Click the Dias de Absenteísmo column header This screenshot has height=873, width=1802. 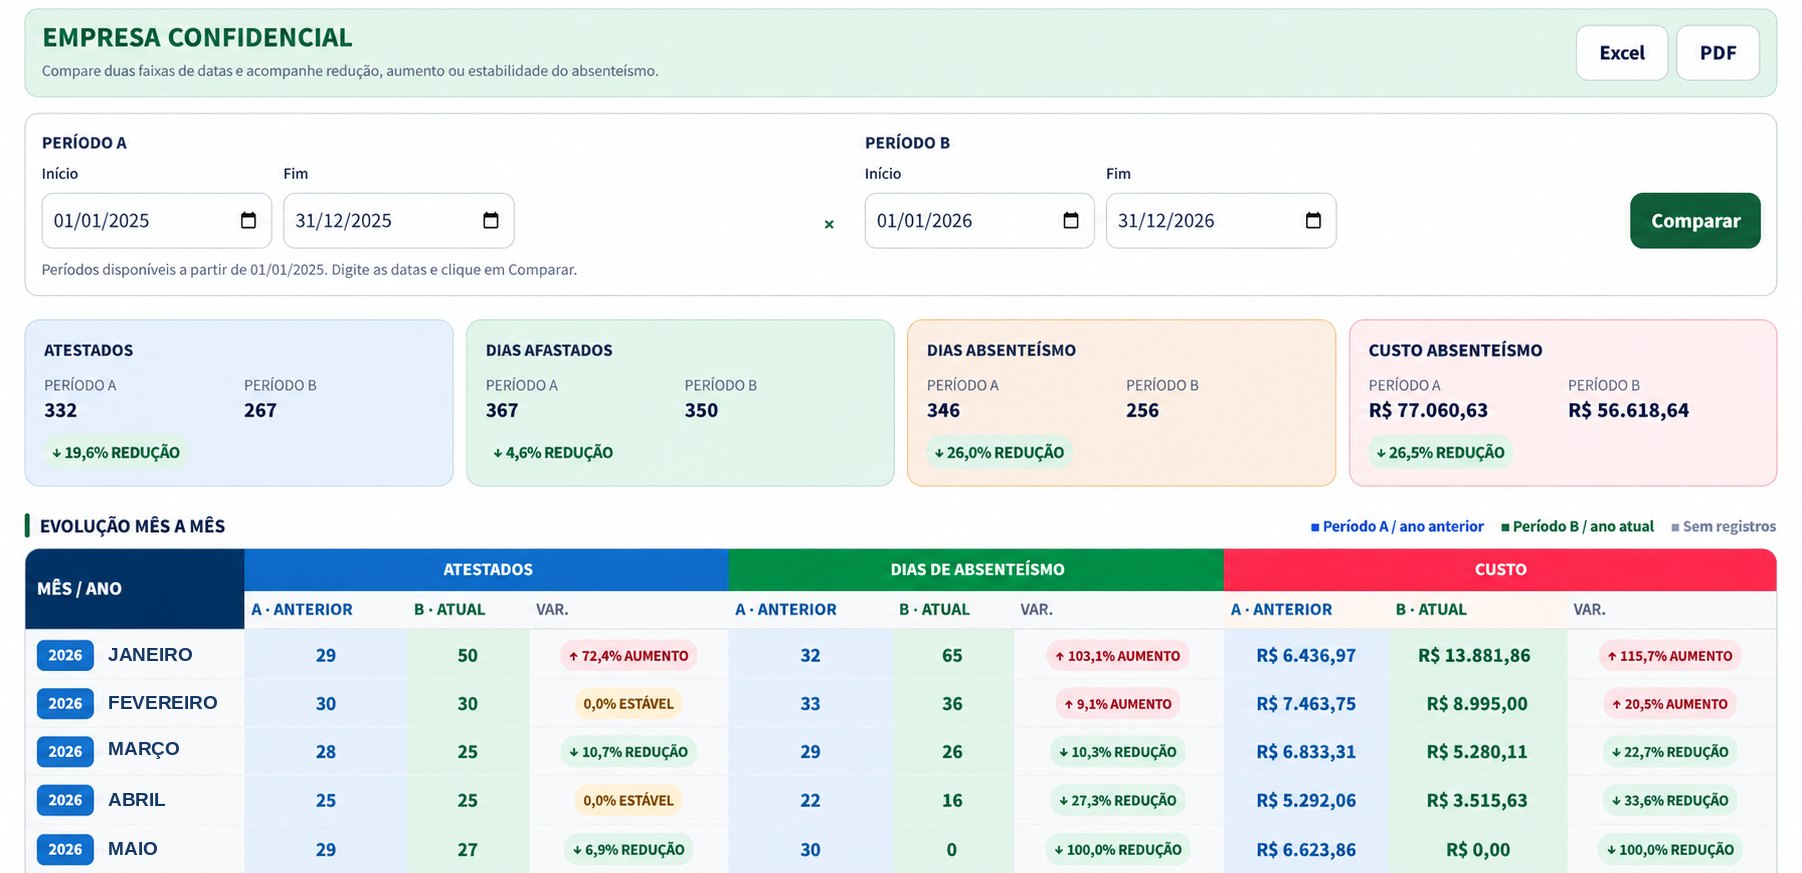tap(976, 569)
